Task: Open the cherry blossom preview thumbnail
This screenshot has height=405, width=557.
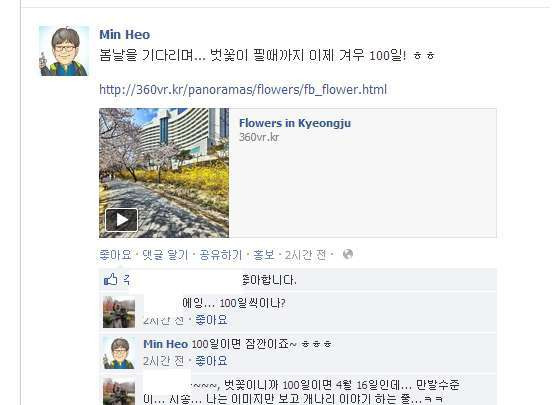Action: tap(164, 173)
